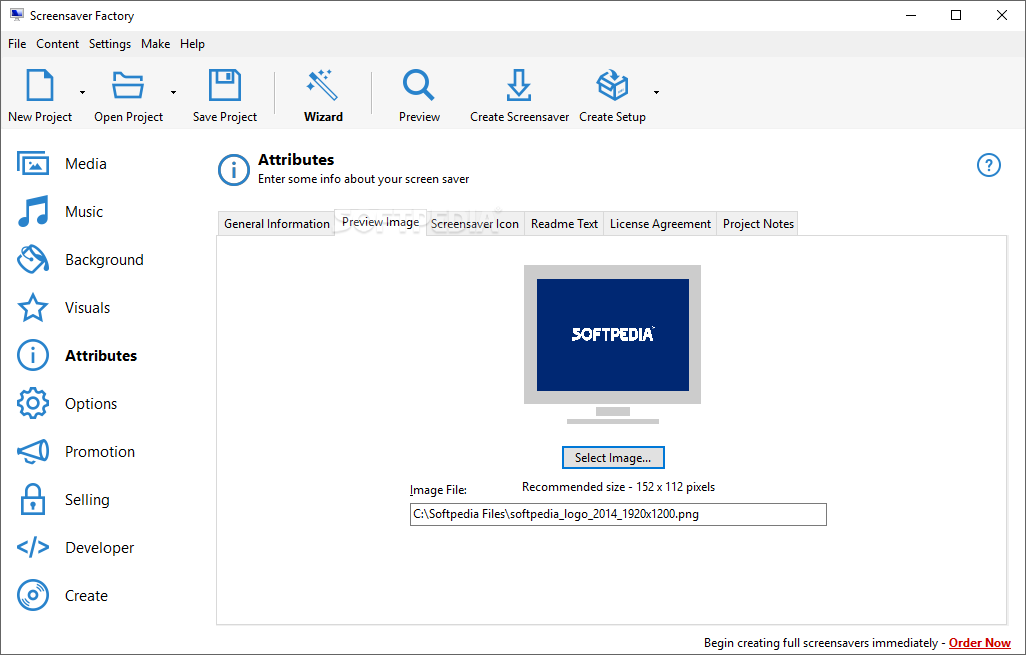Click the help question mark icon
This screenshot has width=1026, height=655.
coord(989,165)
